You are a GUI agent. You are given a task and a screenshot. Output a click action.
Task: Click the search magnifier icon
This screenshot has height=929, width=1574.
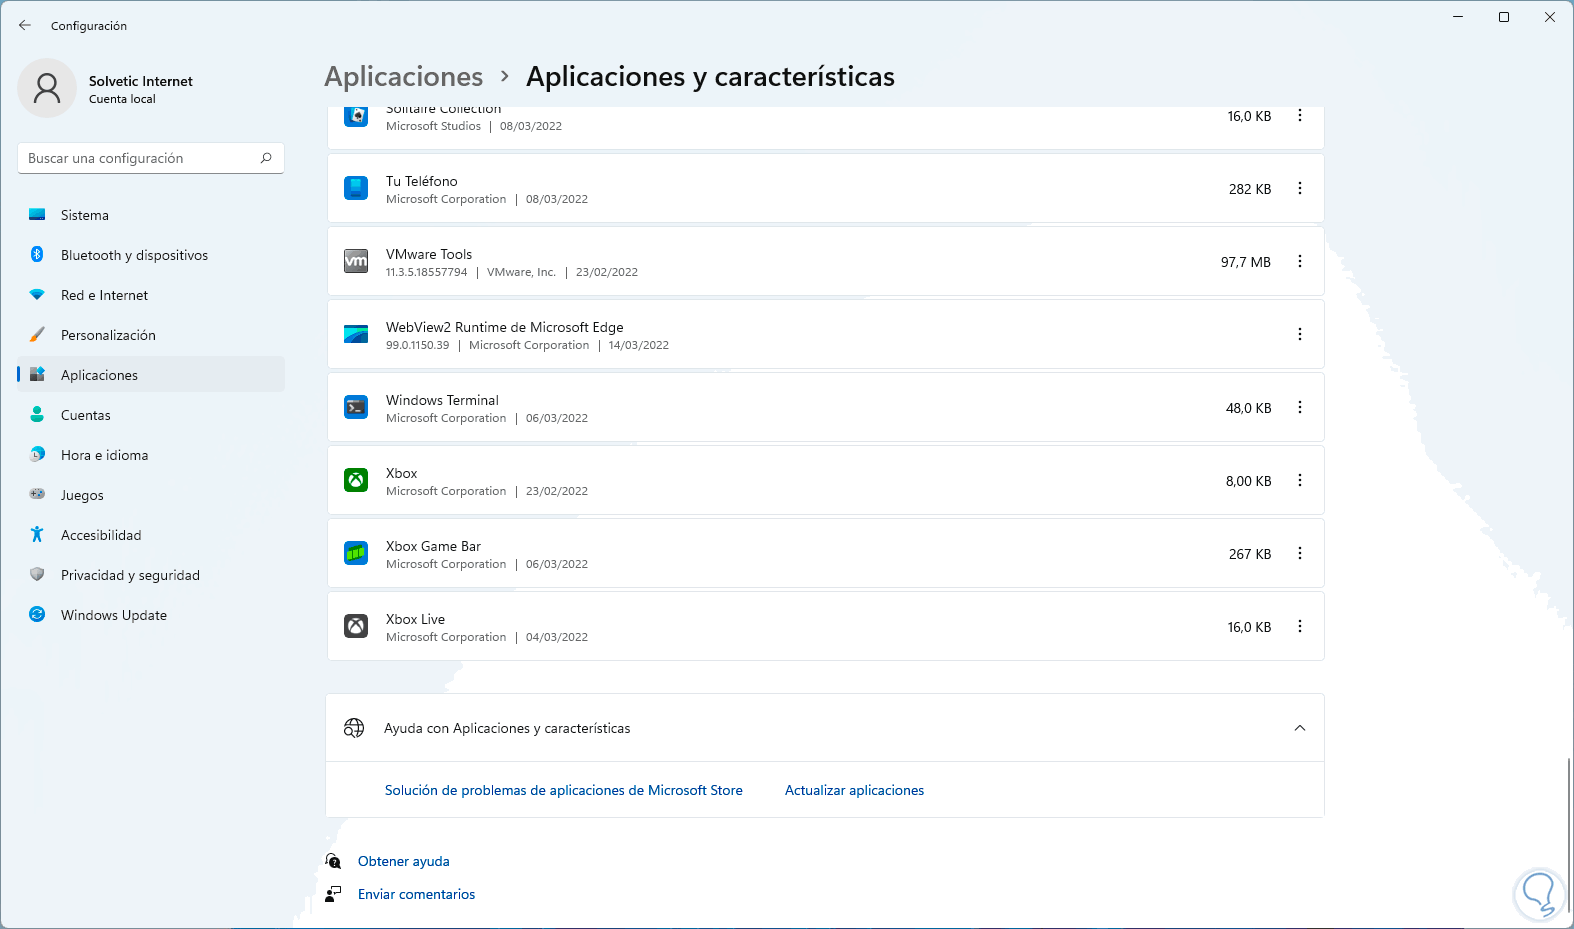tap(266, 158)
